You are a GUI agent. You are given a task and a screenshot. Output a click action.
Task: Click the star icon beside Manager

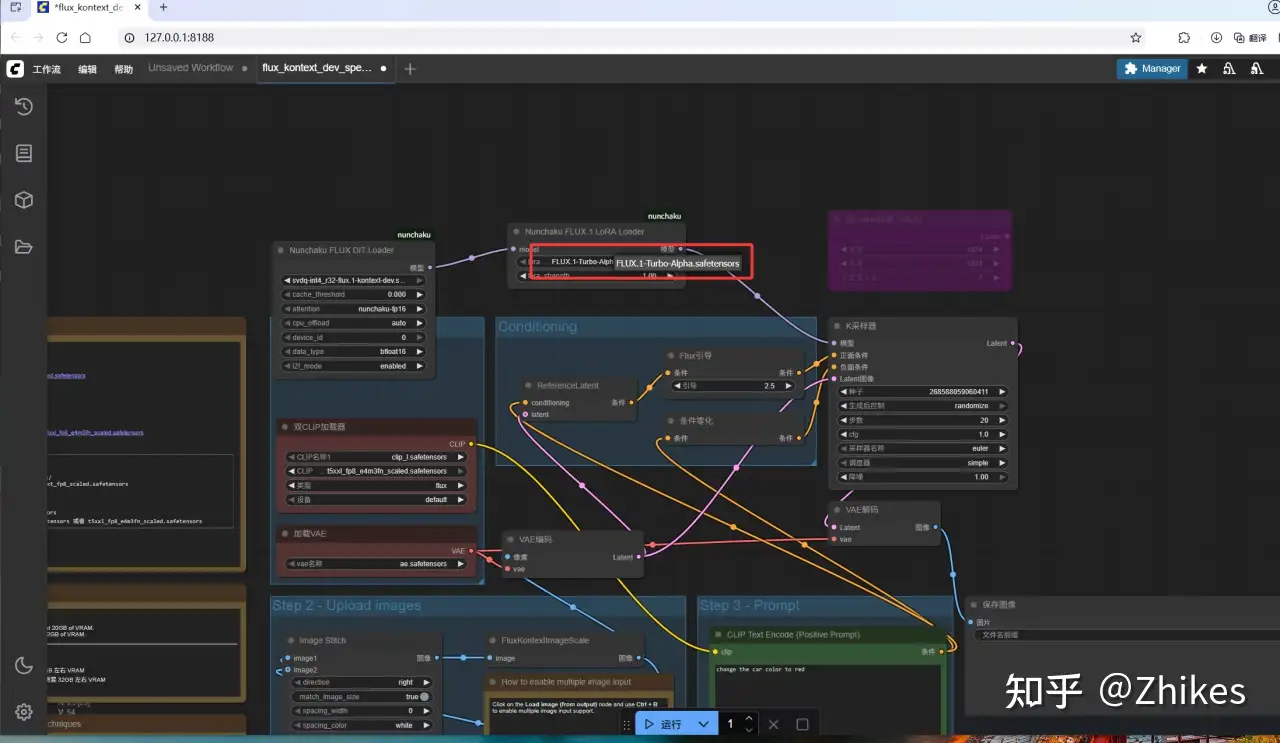[1202, 69]
